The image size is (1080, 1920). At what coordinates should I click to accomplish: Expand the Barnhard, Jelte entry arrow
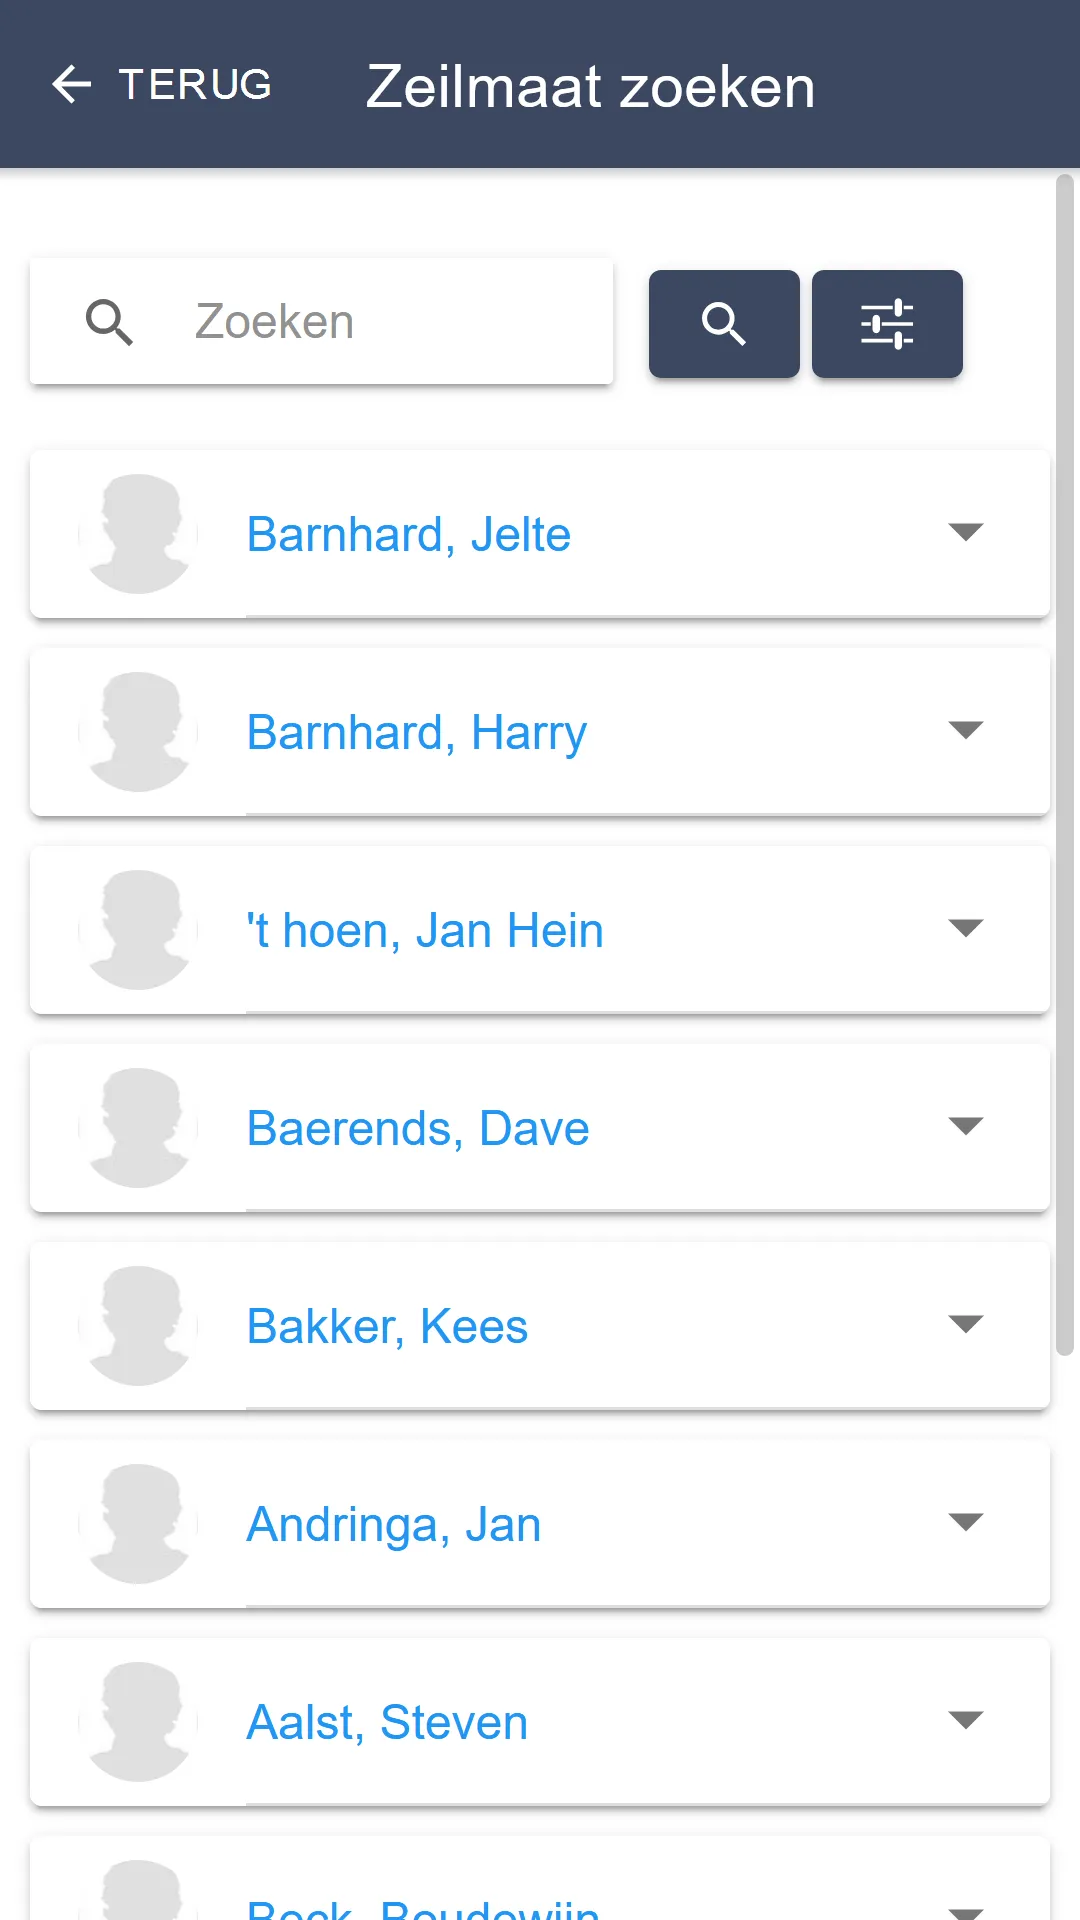tap(966, 532)
